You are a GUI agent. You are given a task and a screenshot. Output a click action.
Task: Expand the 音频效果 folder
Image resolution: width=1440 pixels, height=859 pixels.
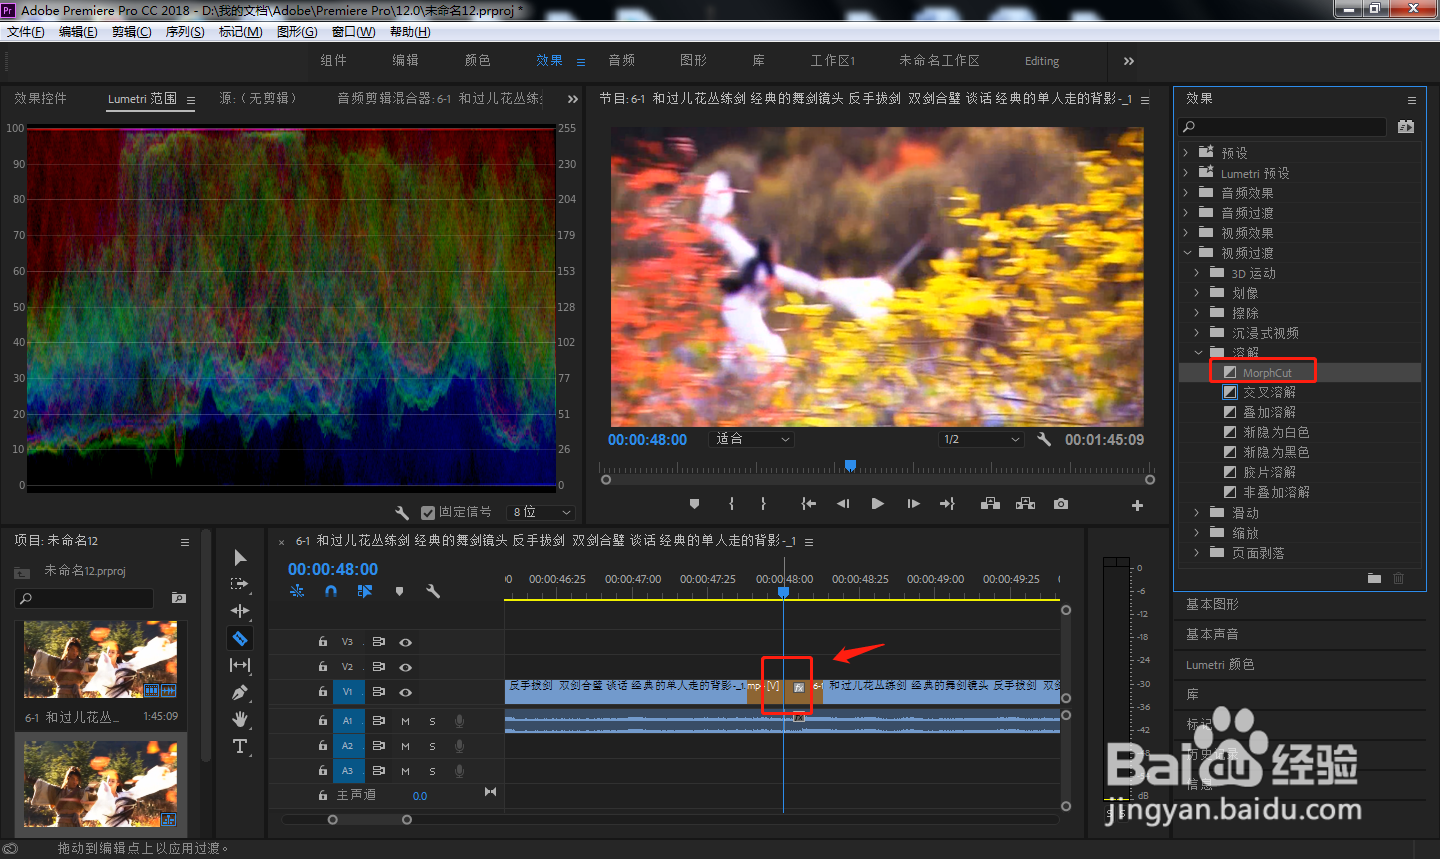click(1187, 193)
